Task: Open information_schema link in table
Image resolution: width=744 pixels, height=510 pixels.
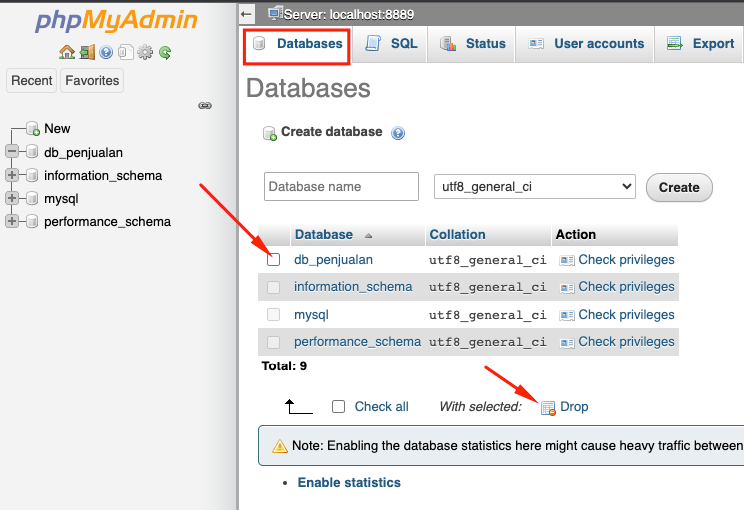Action: [353, 287]
